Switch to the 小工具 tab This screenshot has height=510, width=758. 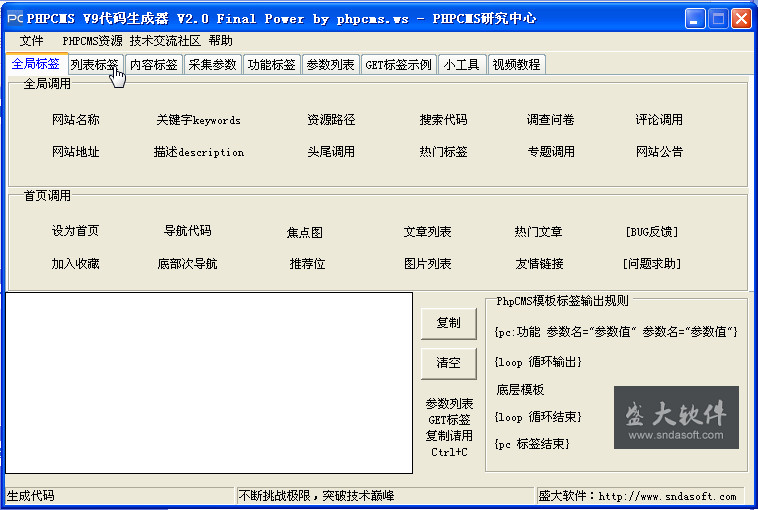[x=461, y=64]
